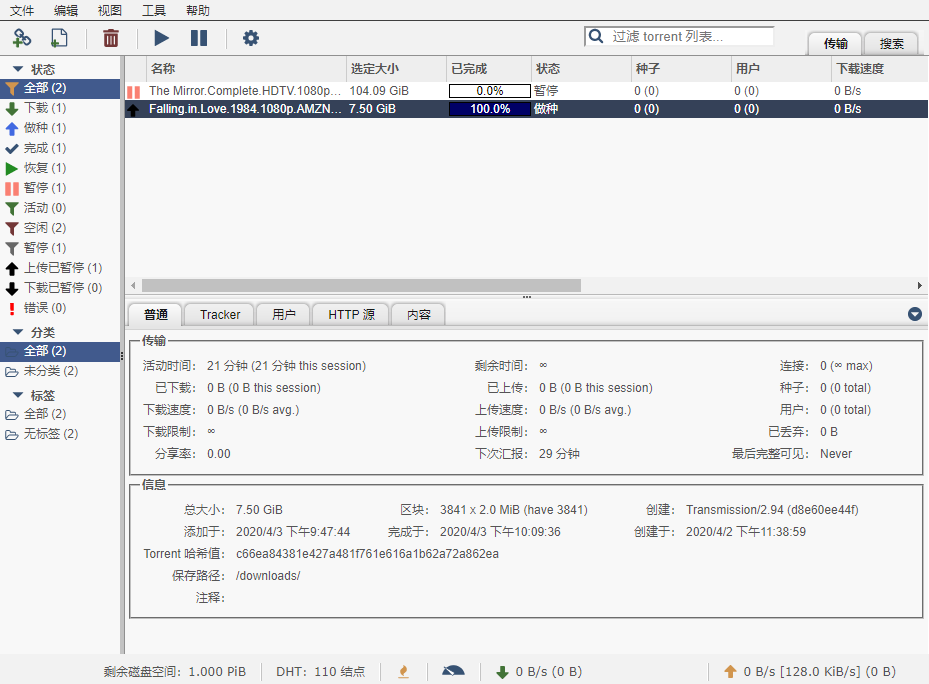Collapse the 分类 sidebar section
The width and height of the screenshot is (929, 684).
coord(18,332)
